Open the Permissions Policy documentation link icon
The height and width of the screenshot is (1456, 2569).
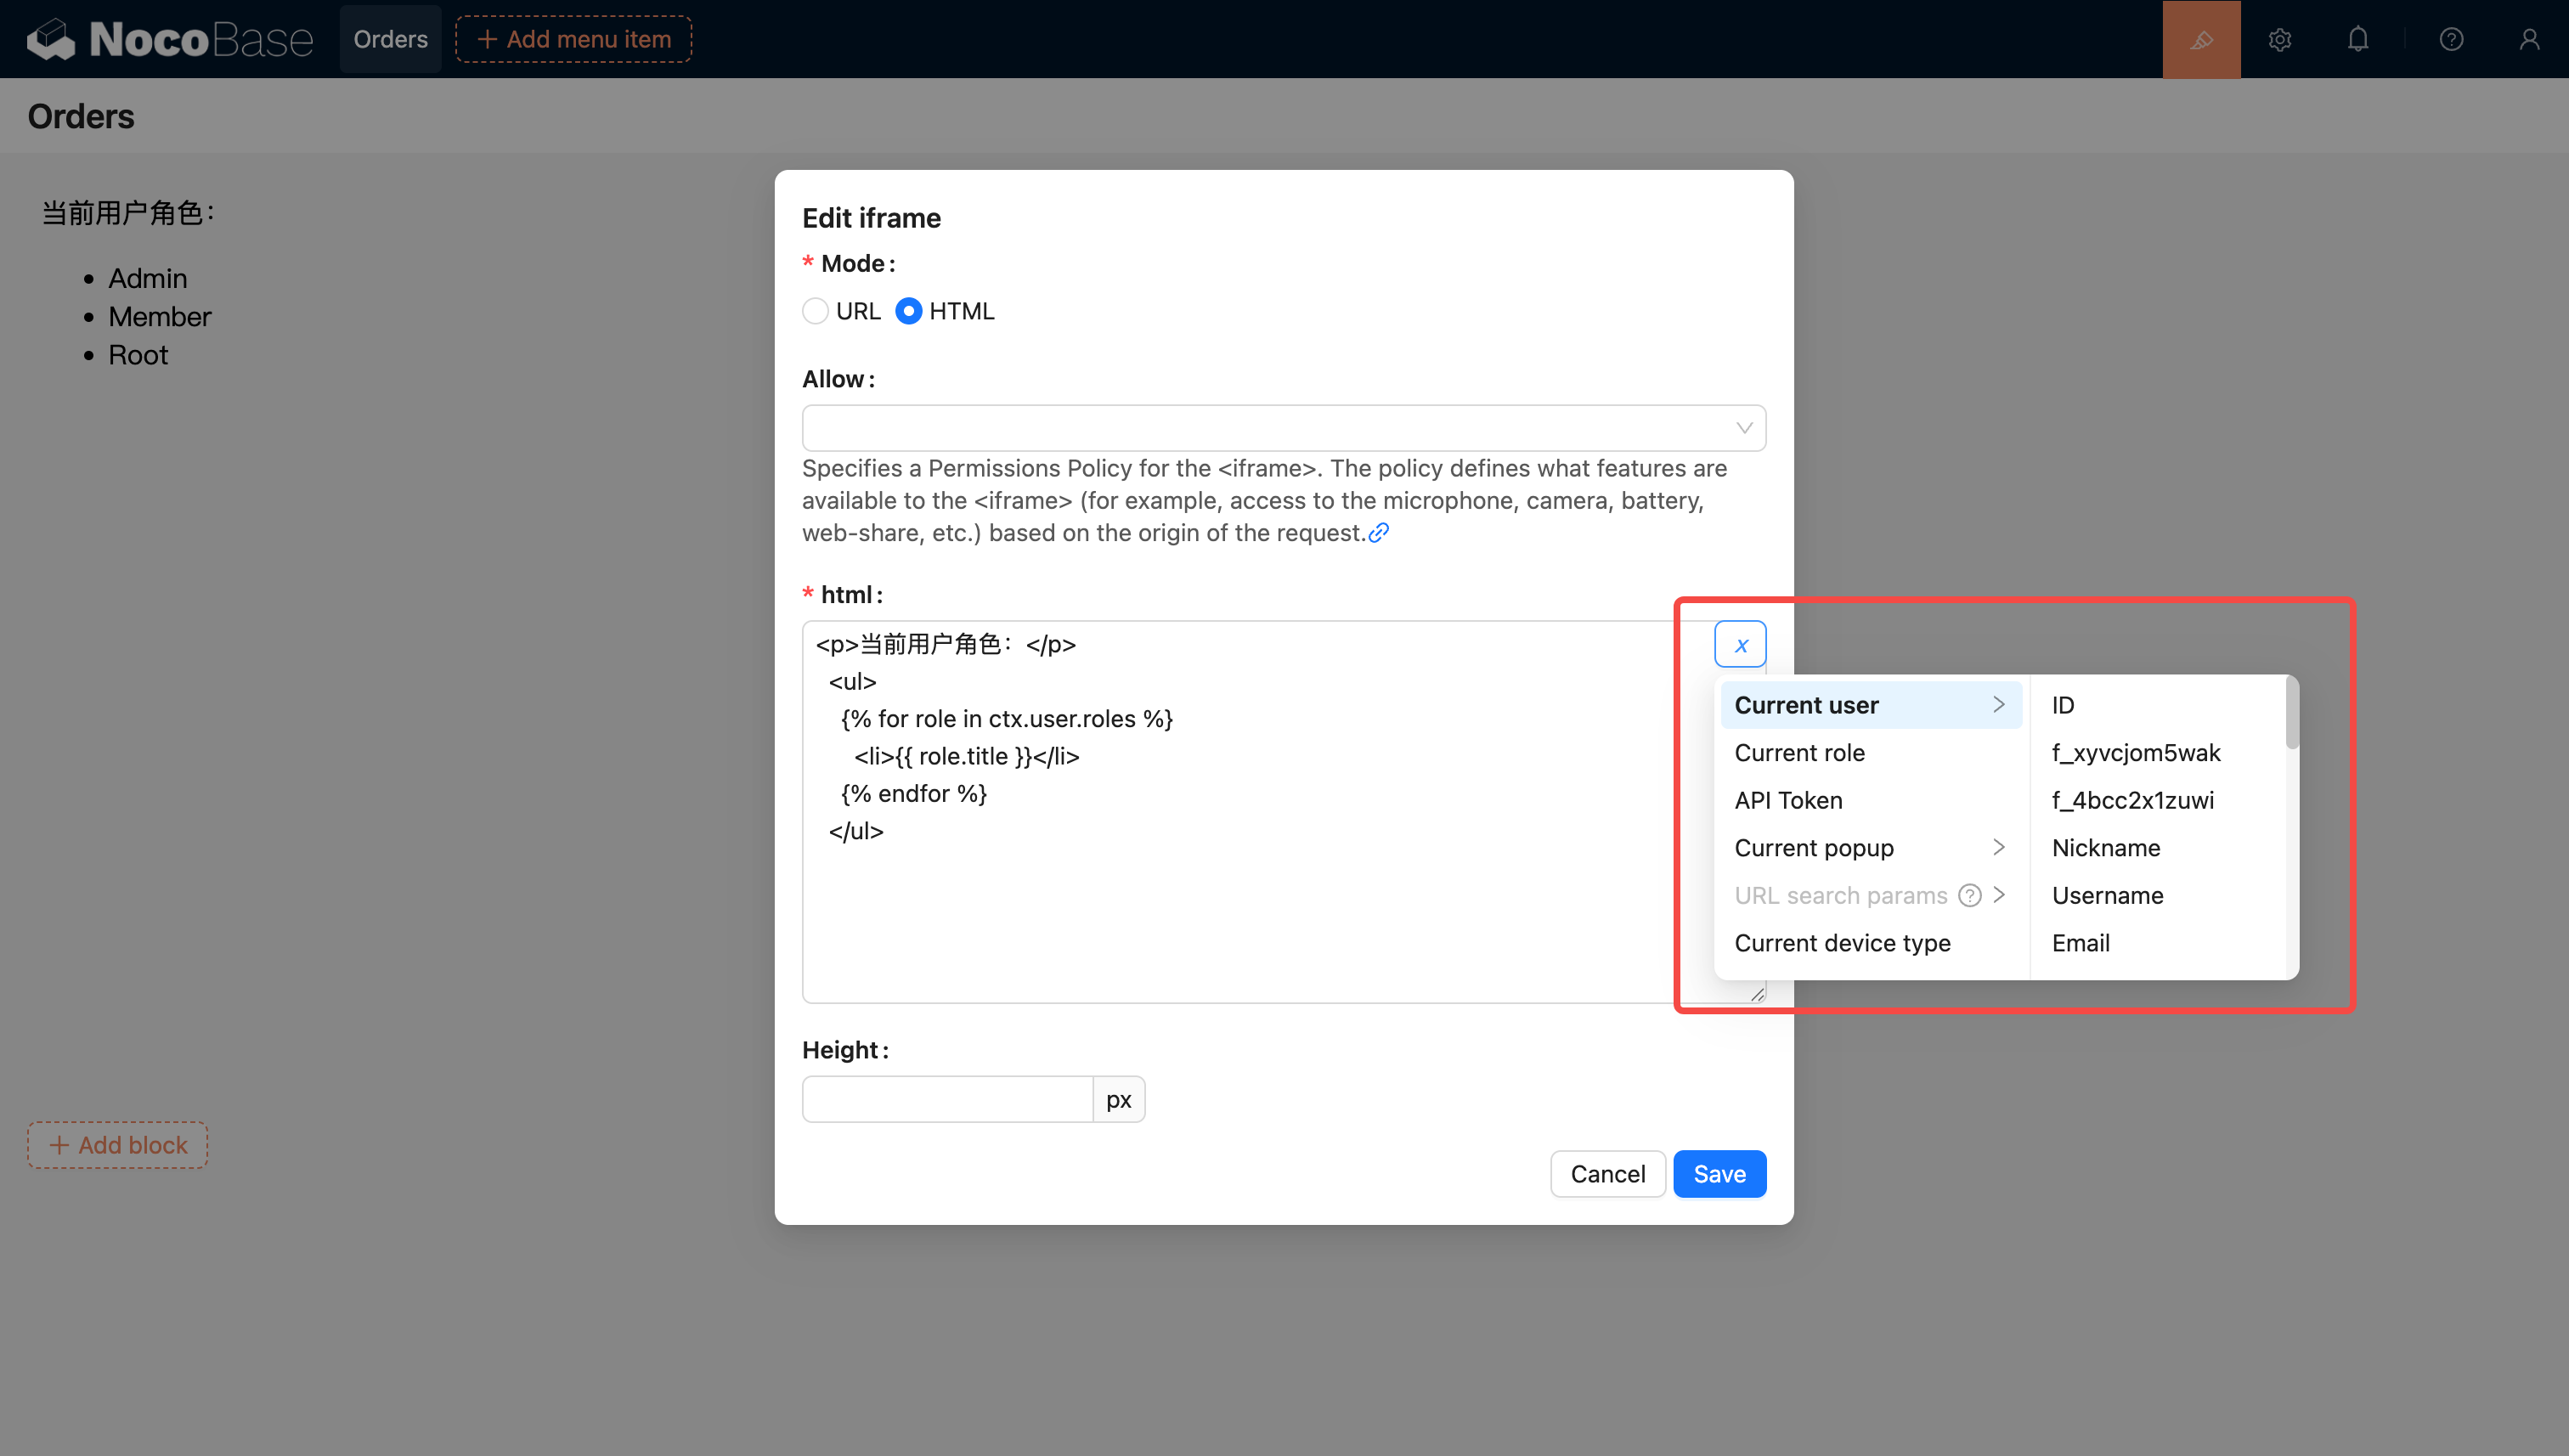[1379, 533]
